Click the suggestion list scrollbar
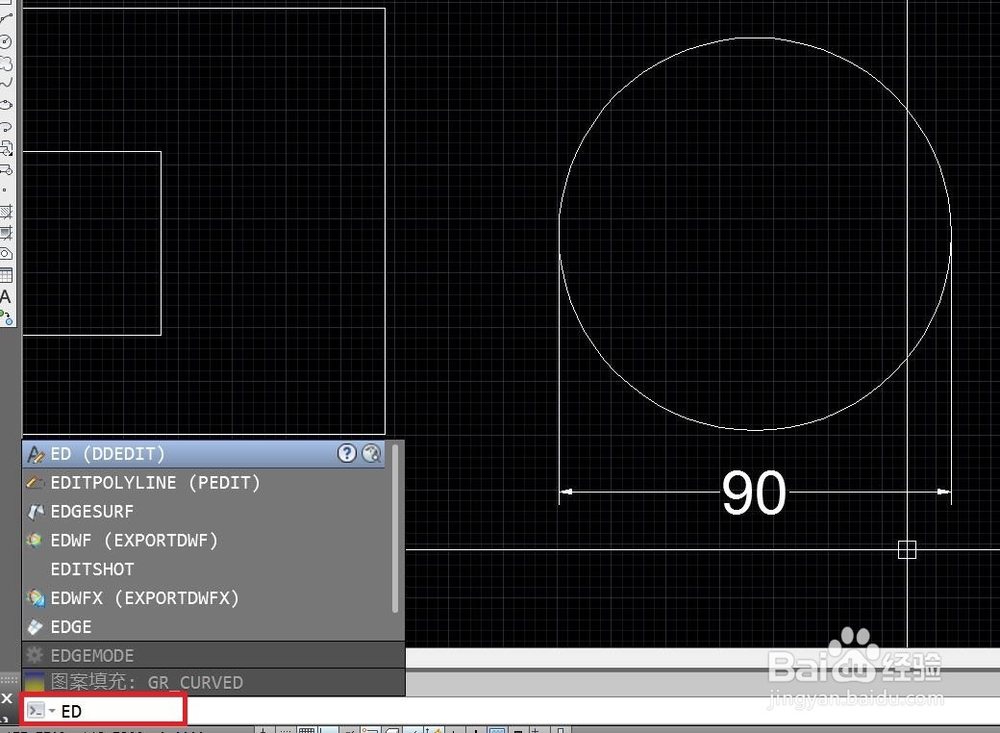1000x733 pixels. (395, 528)
